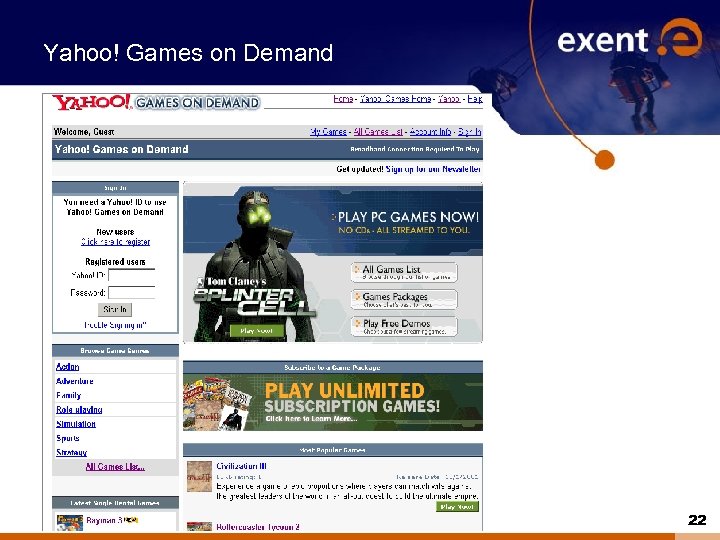
Task: Click the register link for new users
Action: click(115, 242)
